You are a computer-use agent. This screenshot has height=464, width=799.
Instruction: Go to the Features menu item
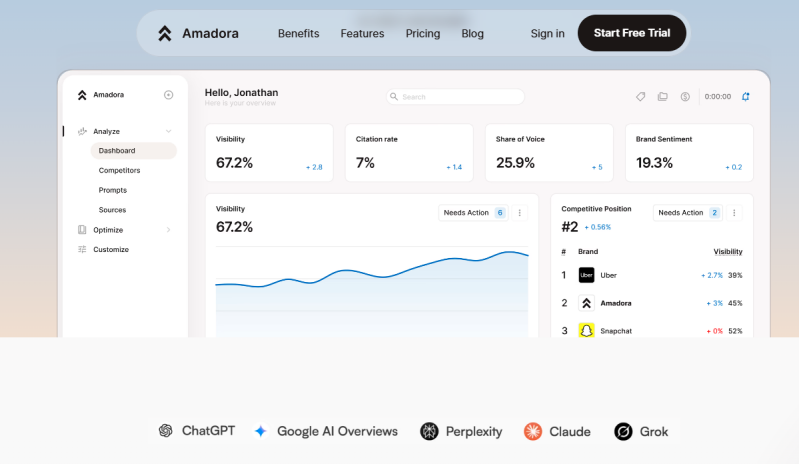point(362,33)
